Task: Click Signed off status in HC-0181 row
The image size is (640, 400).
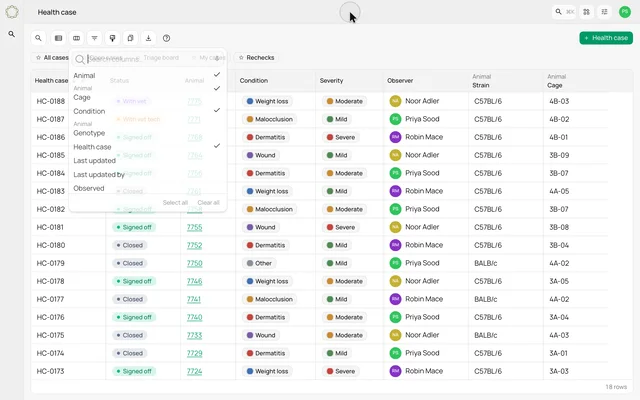Action: click(x=134, y=227)
